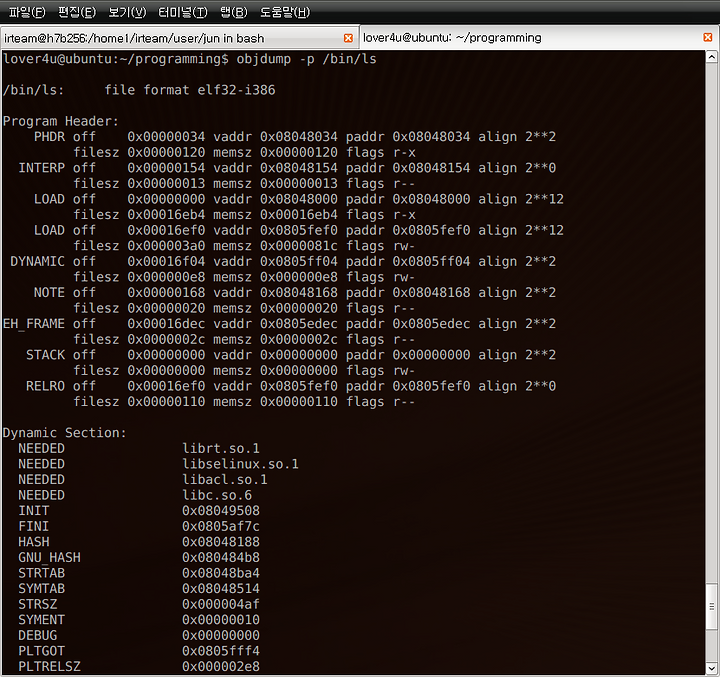Open the 탭(B) menu
720x677 pixels.
point(234,12)
